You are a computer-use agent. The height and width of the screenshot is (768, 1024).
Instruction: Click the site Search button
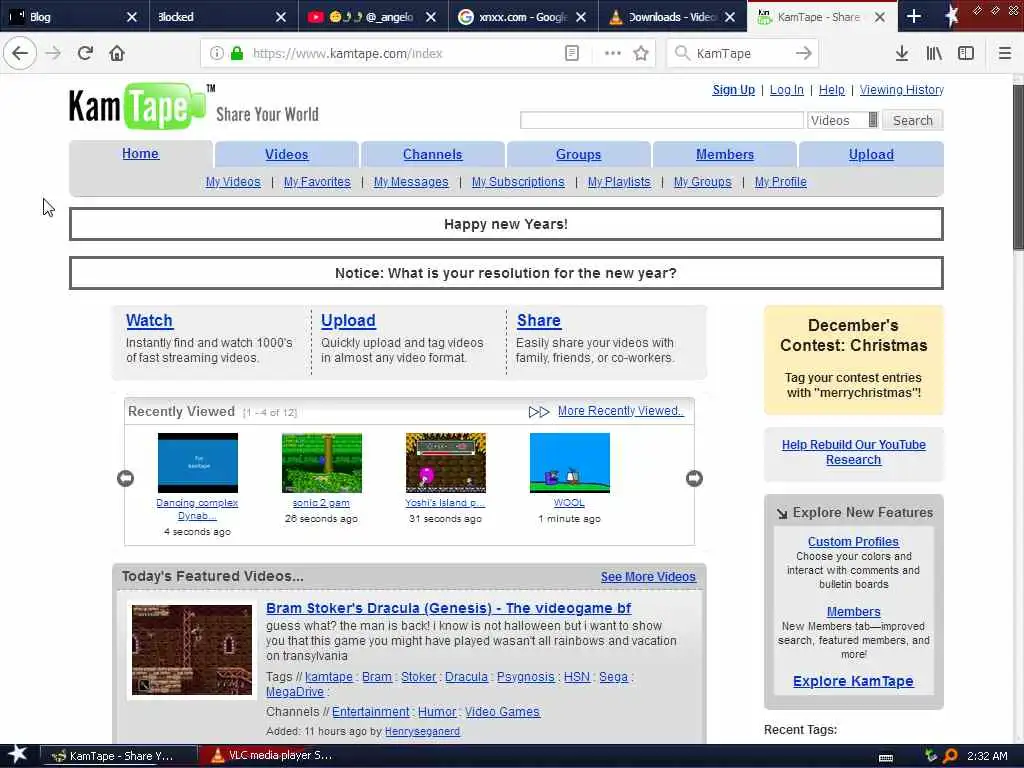tap(912, 120)
